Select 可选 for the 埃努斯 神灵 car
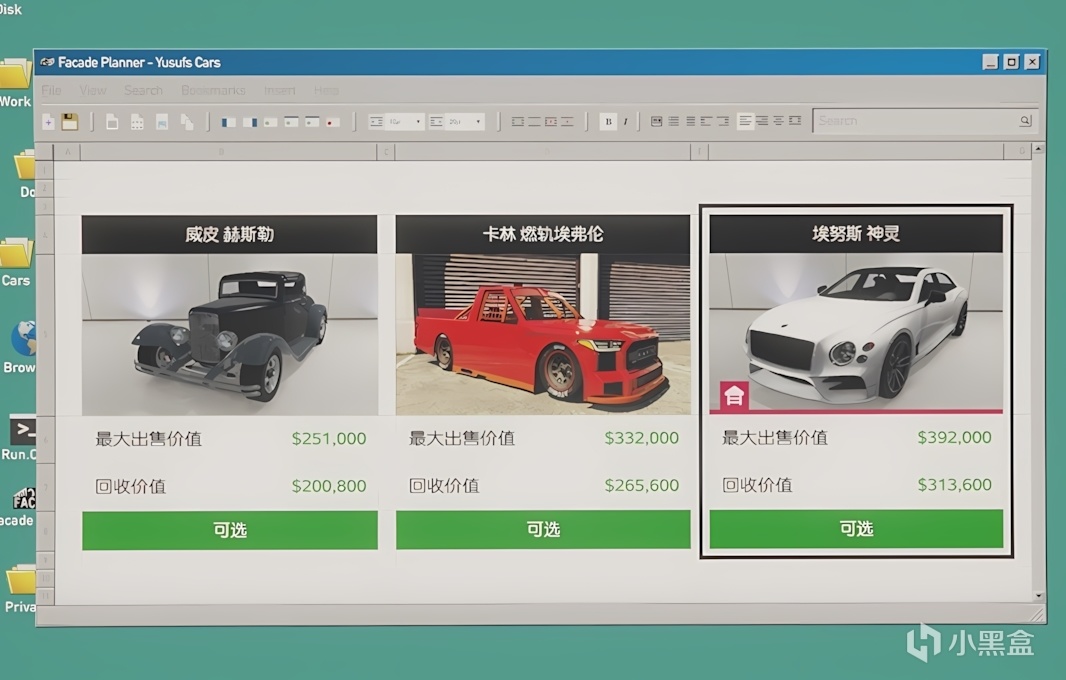Screen dimensions: 1066x680 click(x=855, y=530)
